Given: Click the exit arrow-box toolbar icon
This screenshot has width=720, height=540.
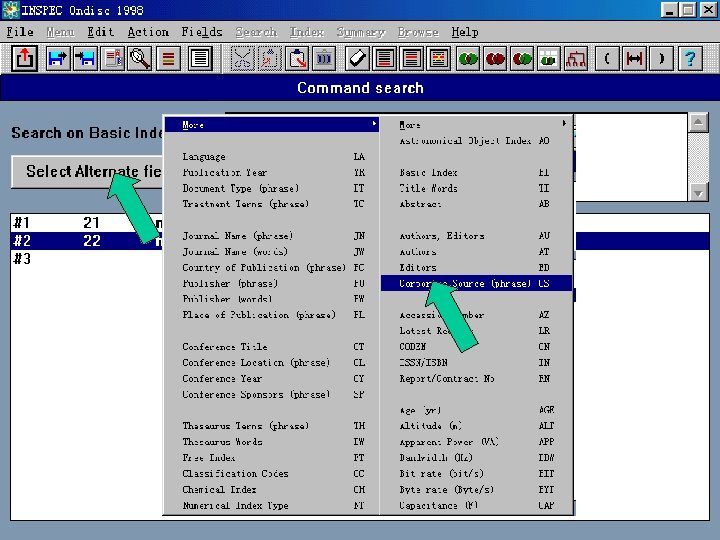Looking at the screenshot, I should point(24,58).
